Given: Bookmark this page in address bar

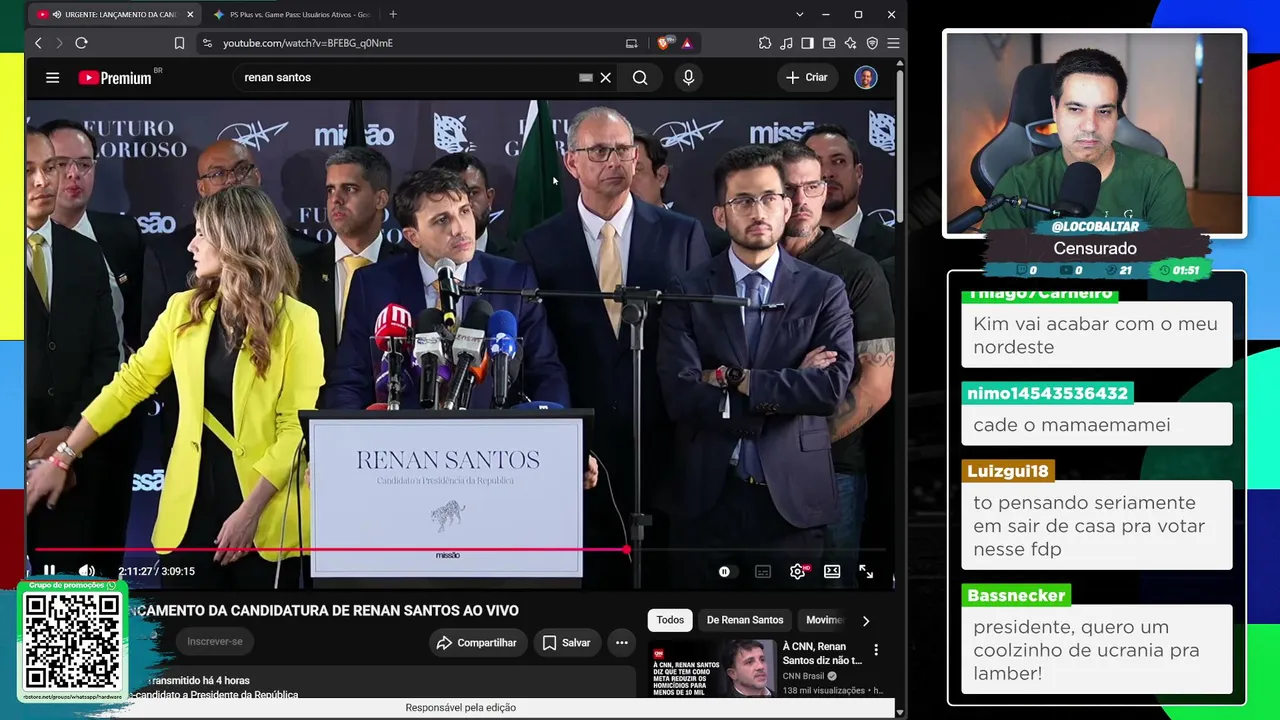Looking at the screenshot, I should (x=179, y=43).
